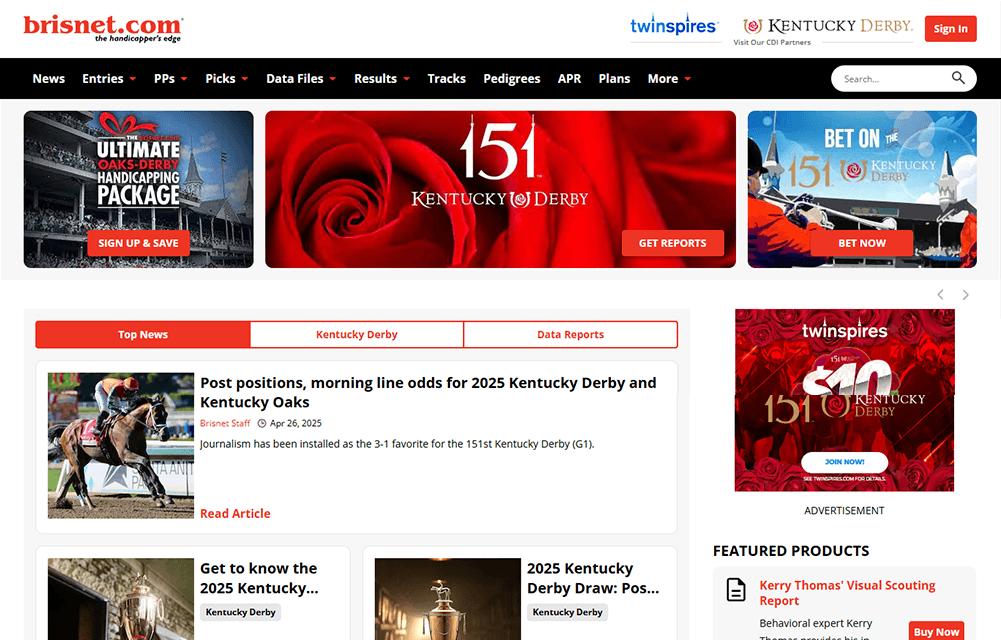The height and width of the screenshot is (640, 1001).
Task: Open Kerry Thomas' Visual Scouting Report link
Action: click(x=847, y=593)
